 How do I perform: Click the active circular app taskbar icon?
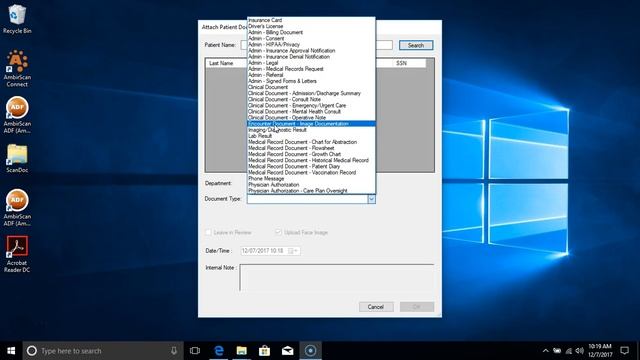point(310,351)
